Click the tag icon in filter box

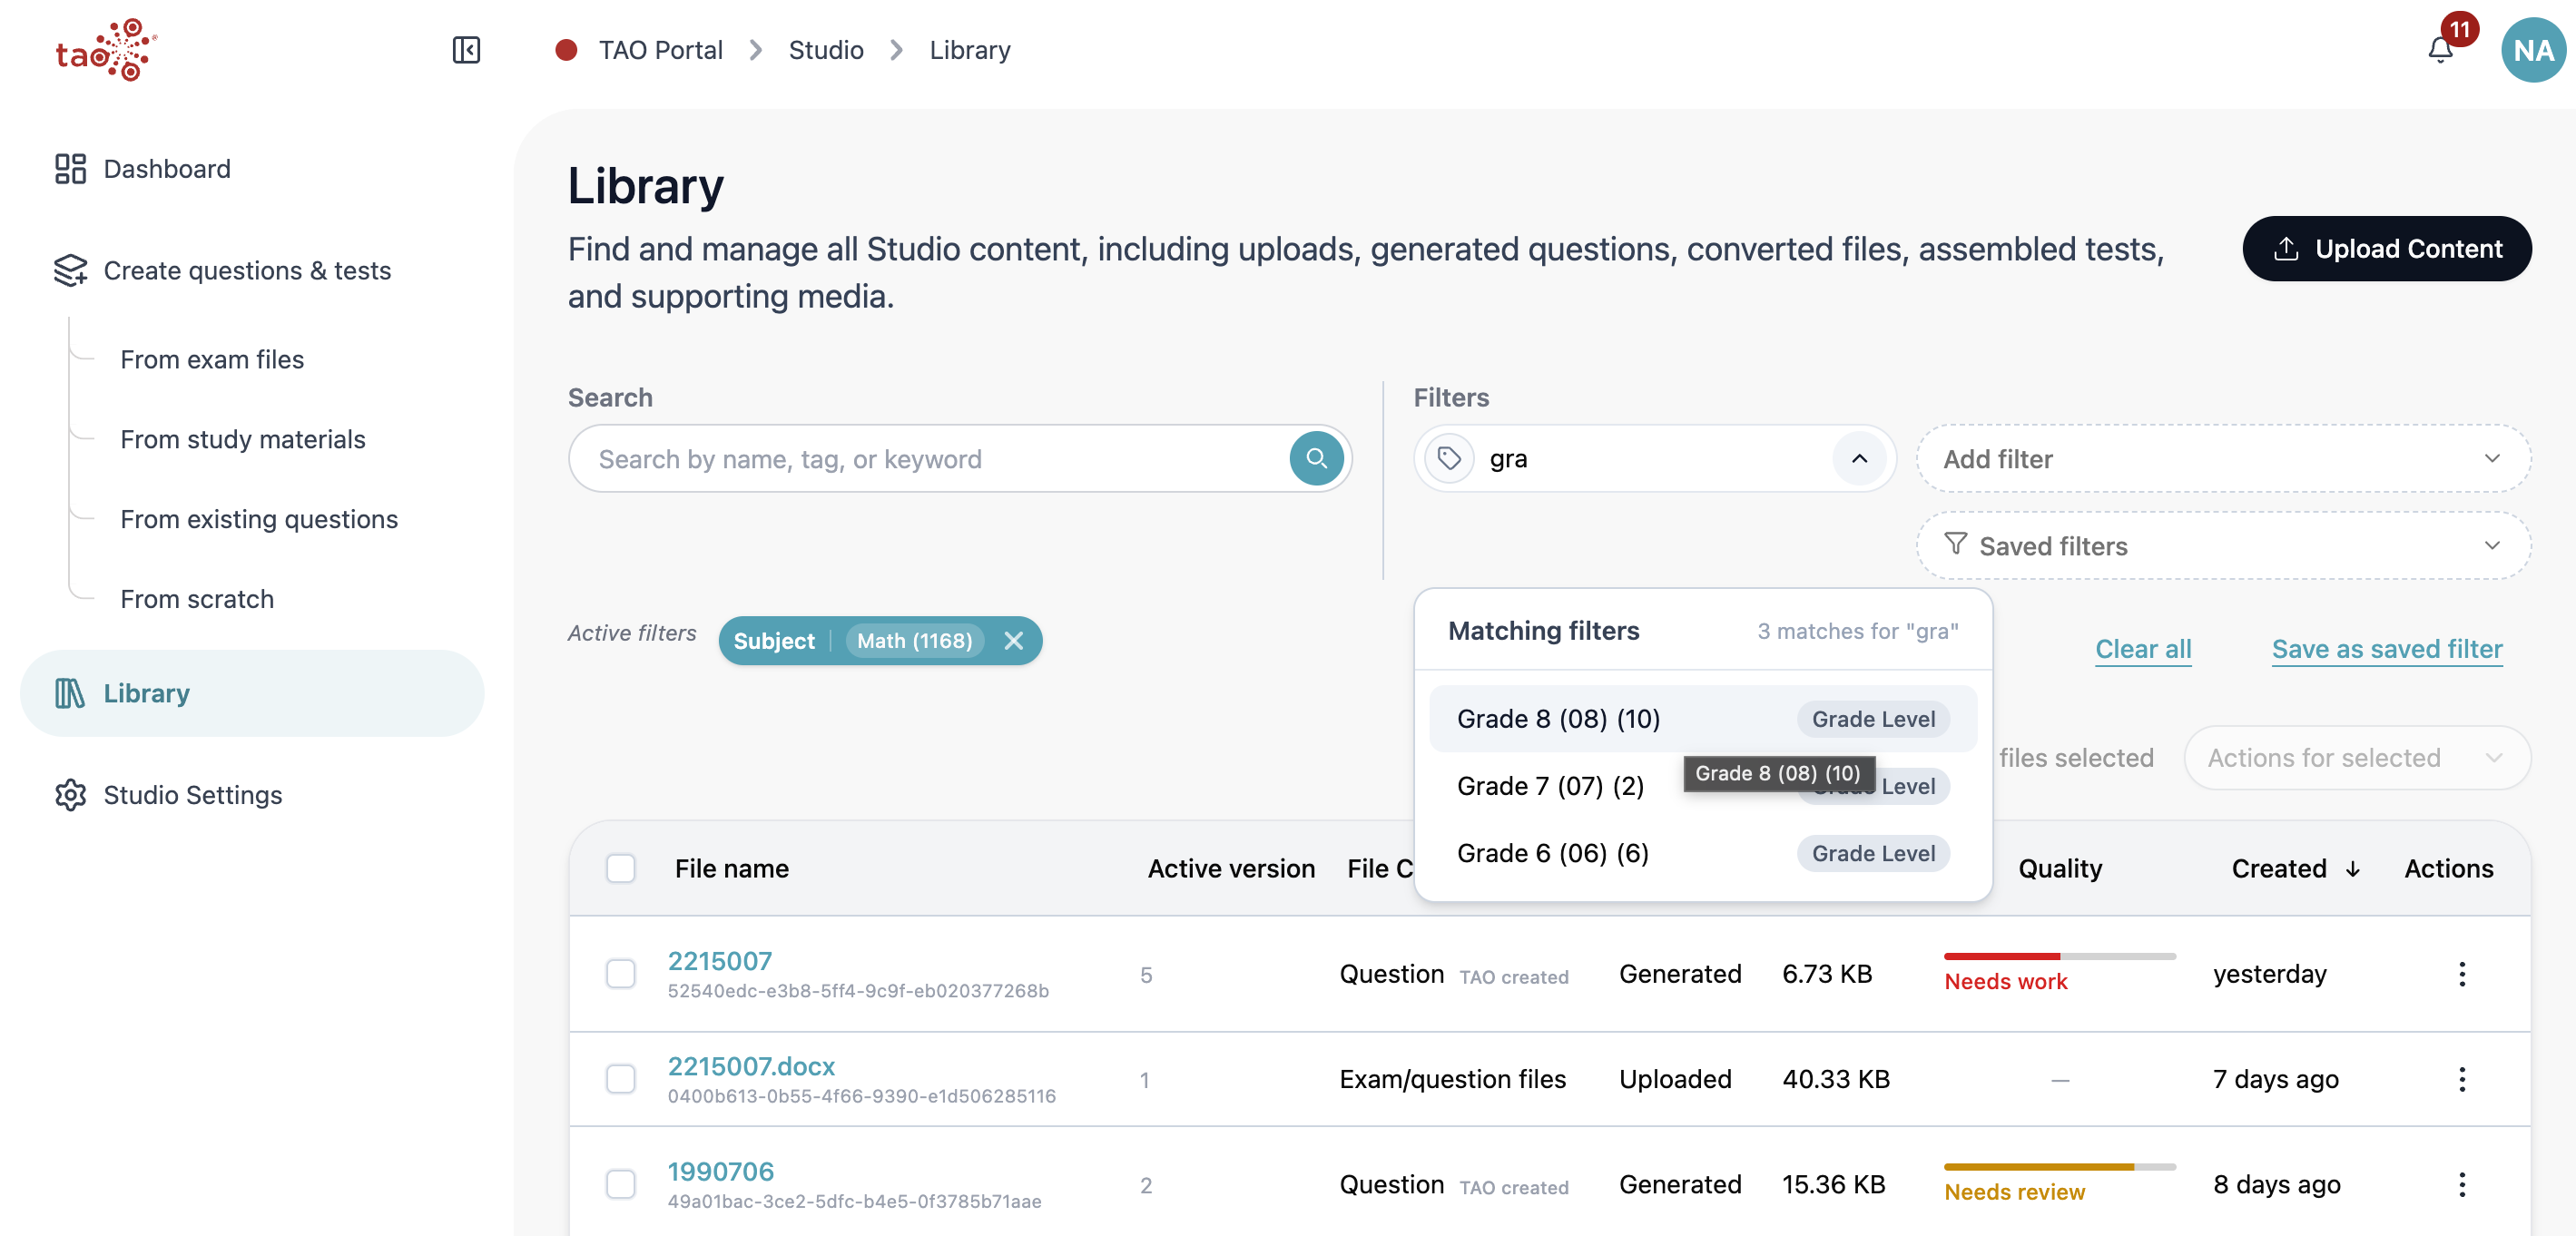[1449, 459]
